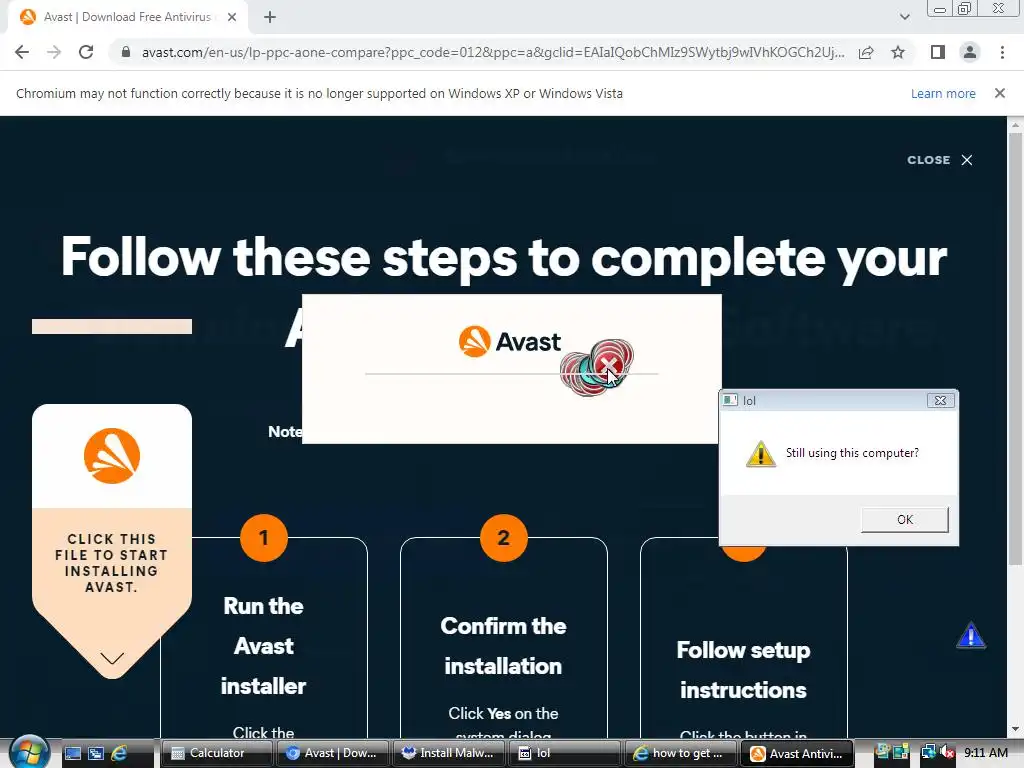The image size is (1024, 768).
Task: Open the browser side panel
Action: [x=938, y=52]
